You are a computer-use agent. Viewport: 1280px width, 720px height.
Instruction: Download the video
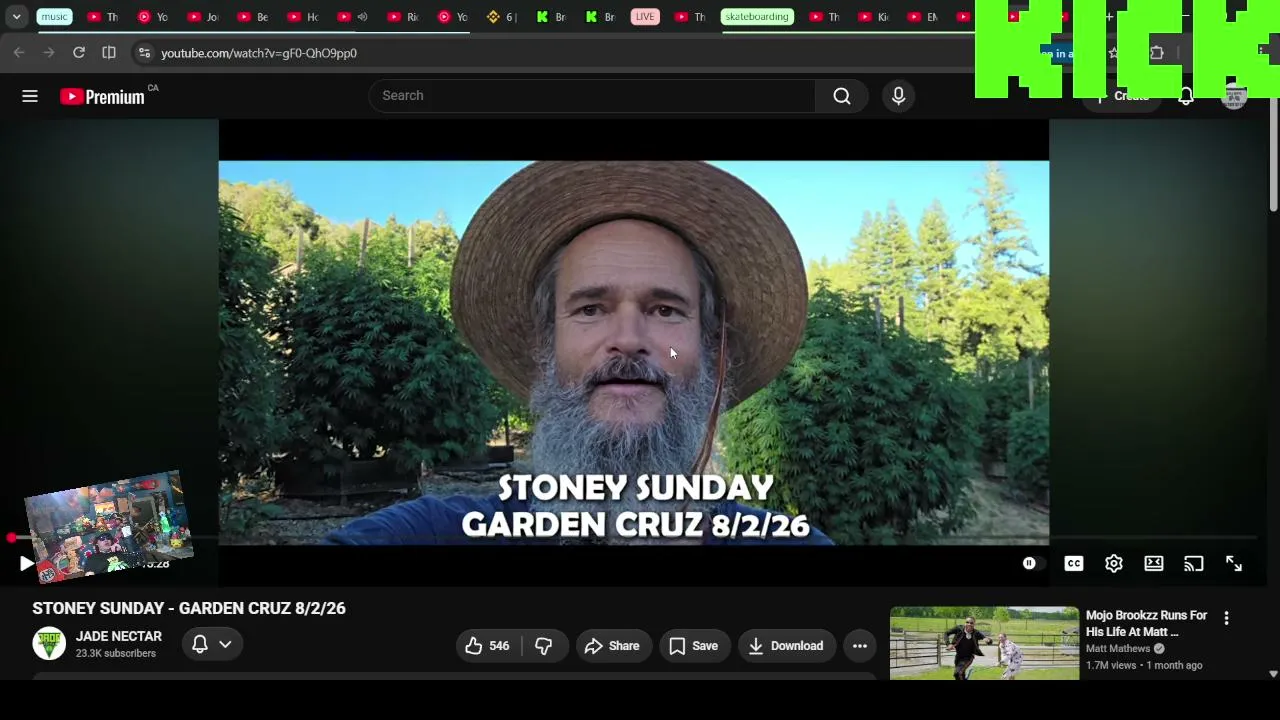tap(786, 646)
